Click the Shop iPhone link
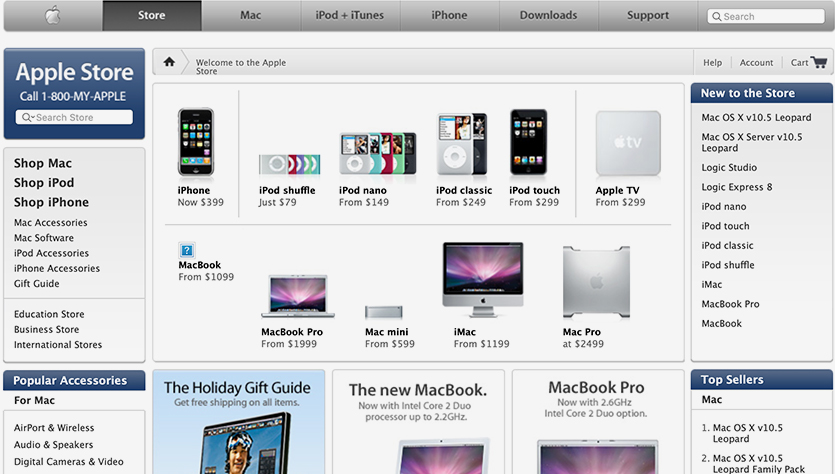Image resolution: width=835 pixels, height=474 pixels. click(x=51, y=202)
